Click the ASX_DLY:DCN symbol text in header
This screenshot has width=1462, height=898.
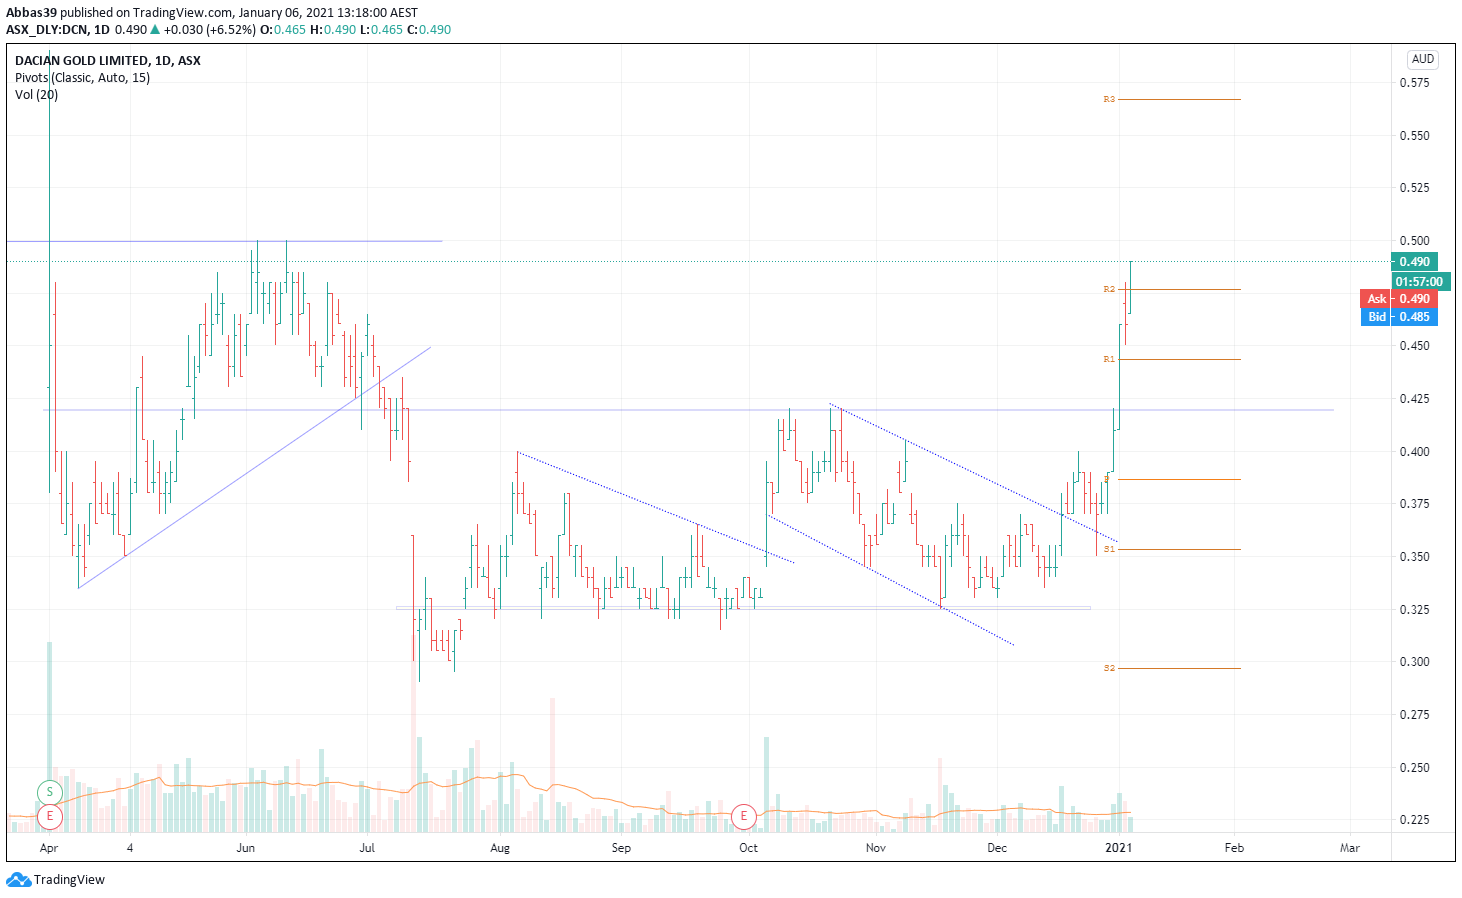tap(47, 30)
